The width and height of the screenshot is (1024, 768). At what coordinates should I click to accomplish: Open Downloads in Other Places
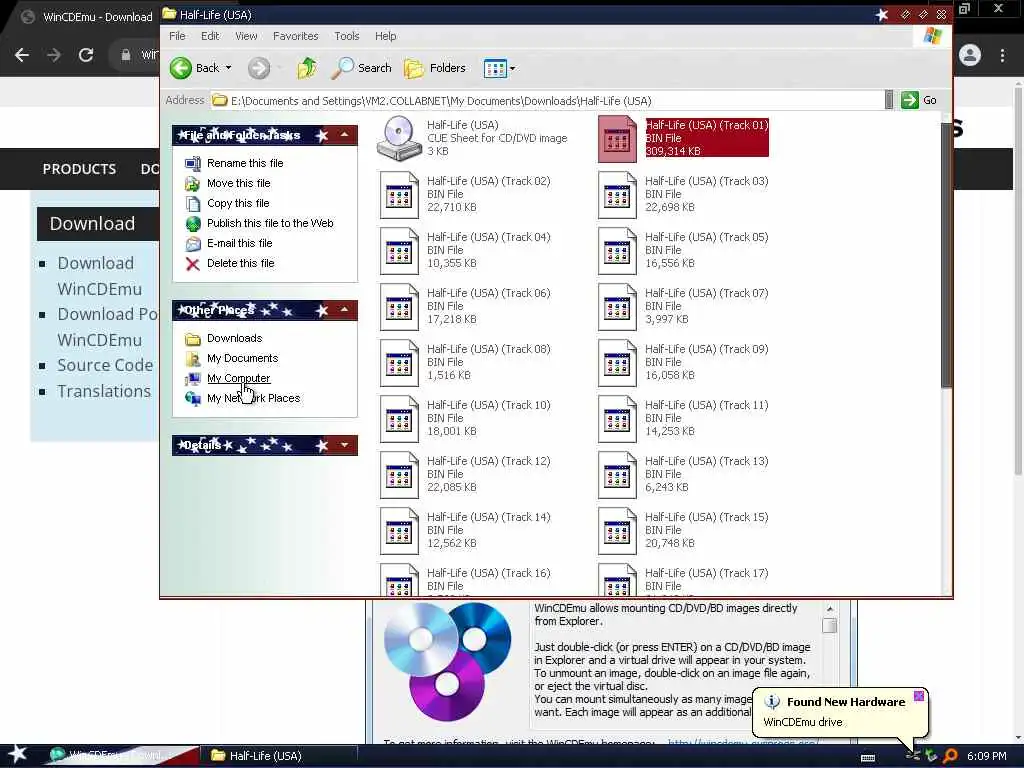[x=234, y=338]
